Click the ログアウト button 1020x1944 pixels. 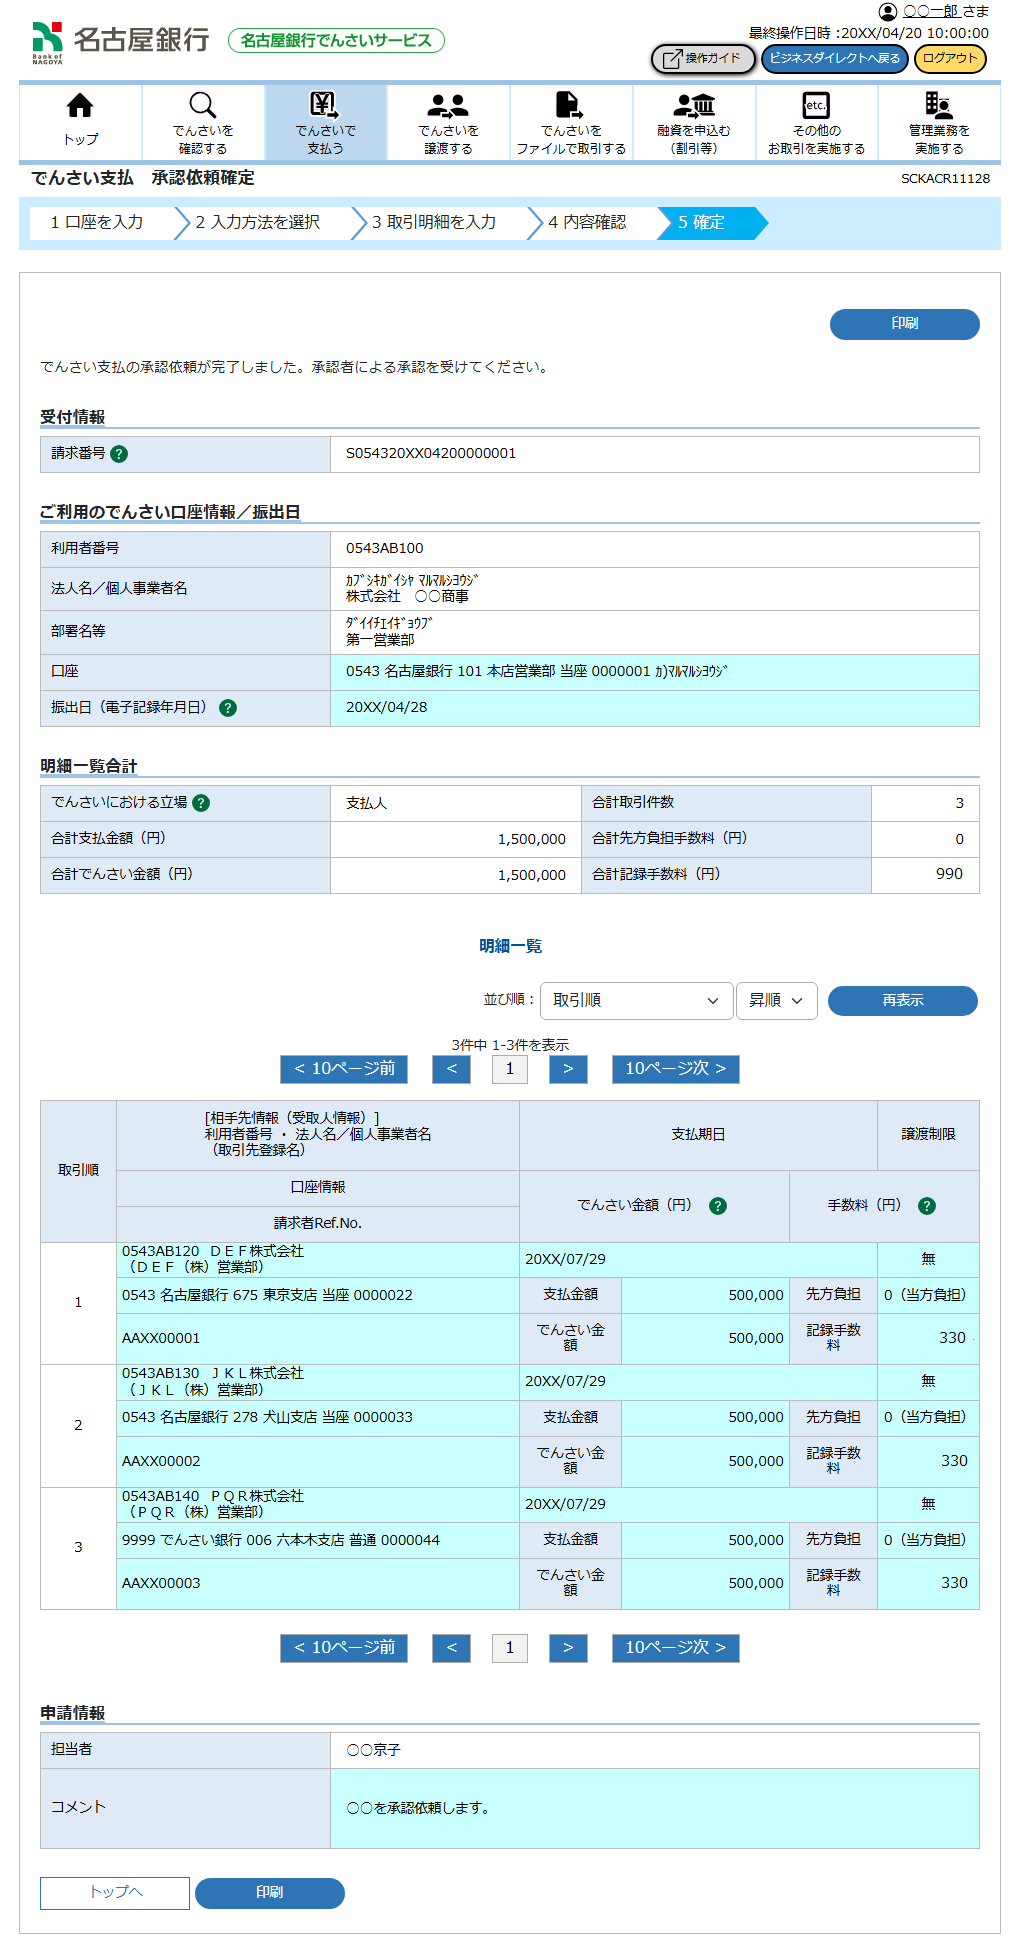click(x=950, y=59)
